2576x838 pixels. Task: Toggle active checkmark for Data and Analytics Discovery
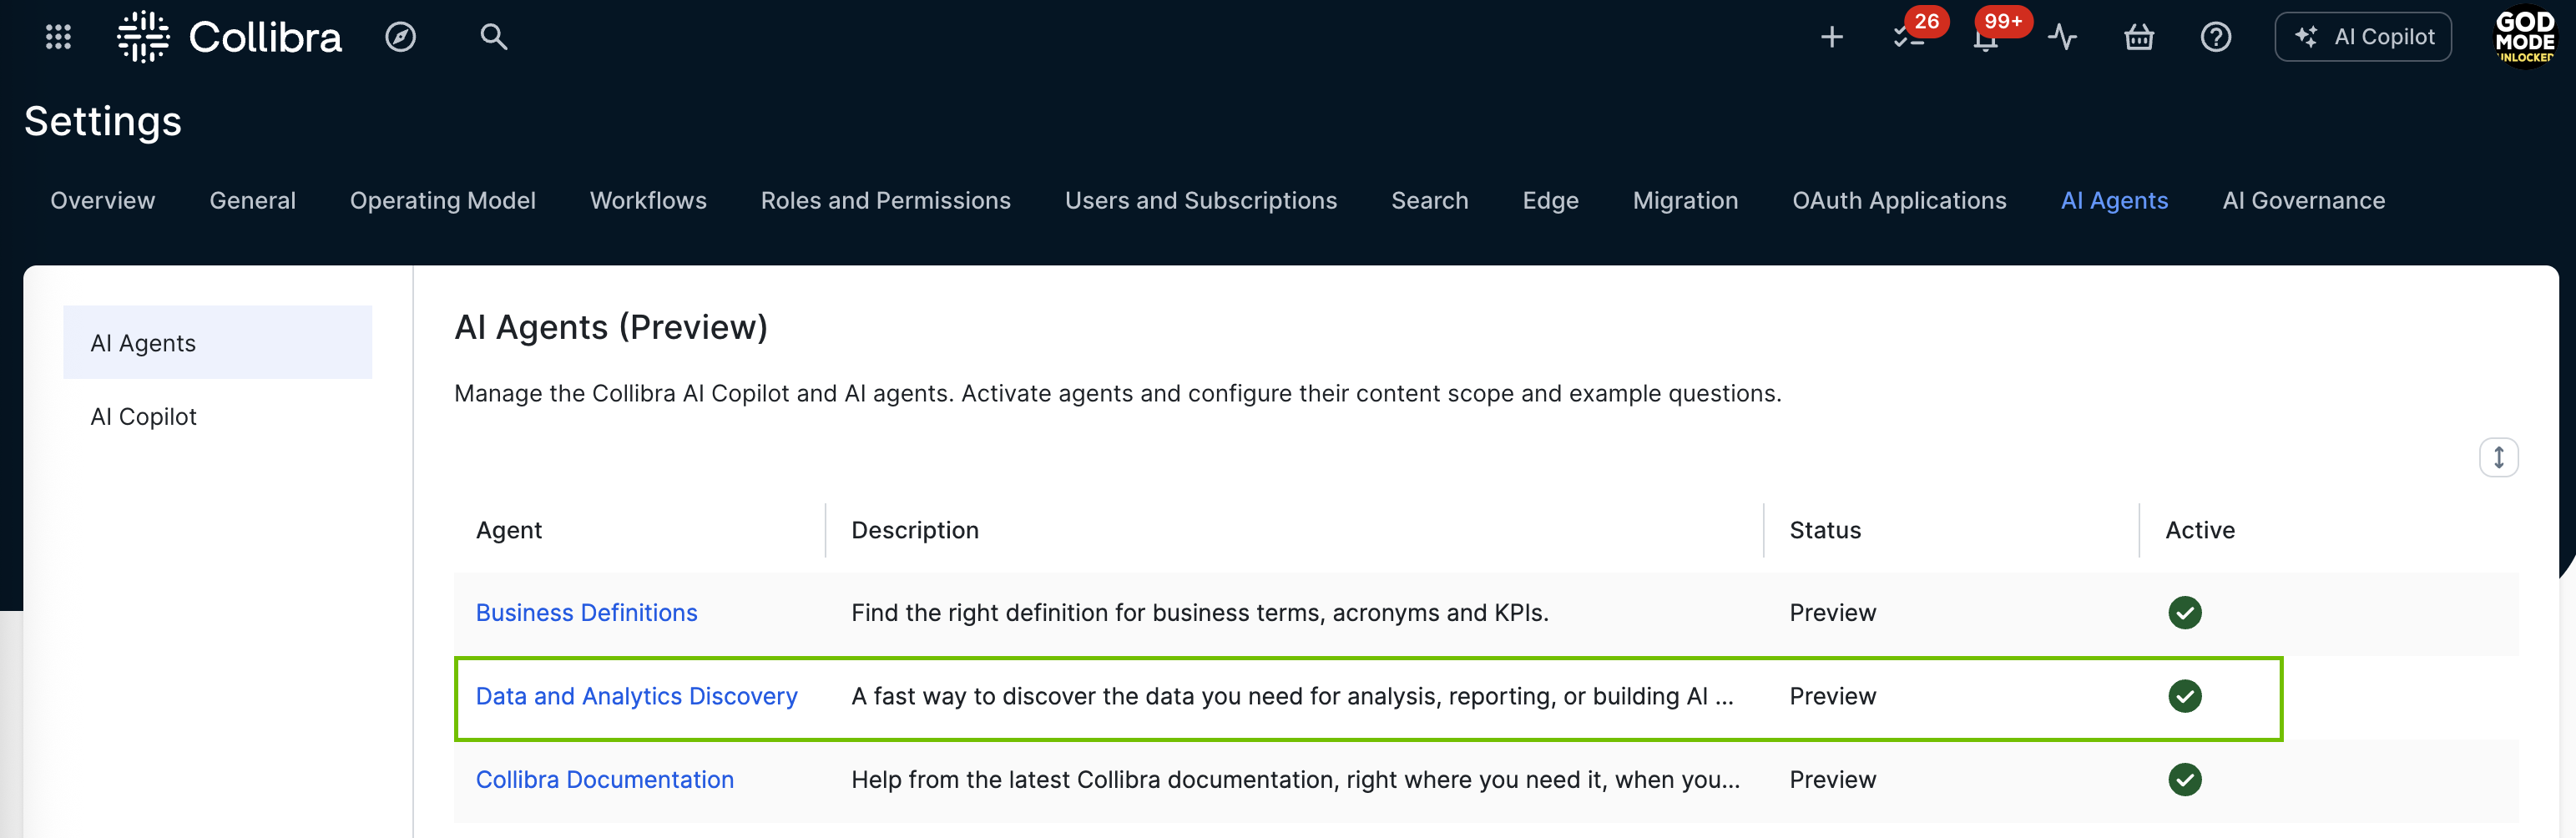(2184, 696)
